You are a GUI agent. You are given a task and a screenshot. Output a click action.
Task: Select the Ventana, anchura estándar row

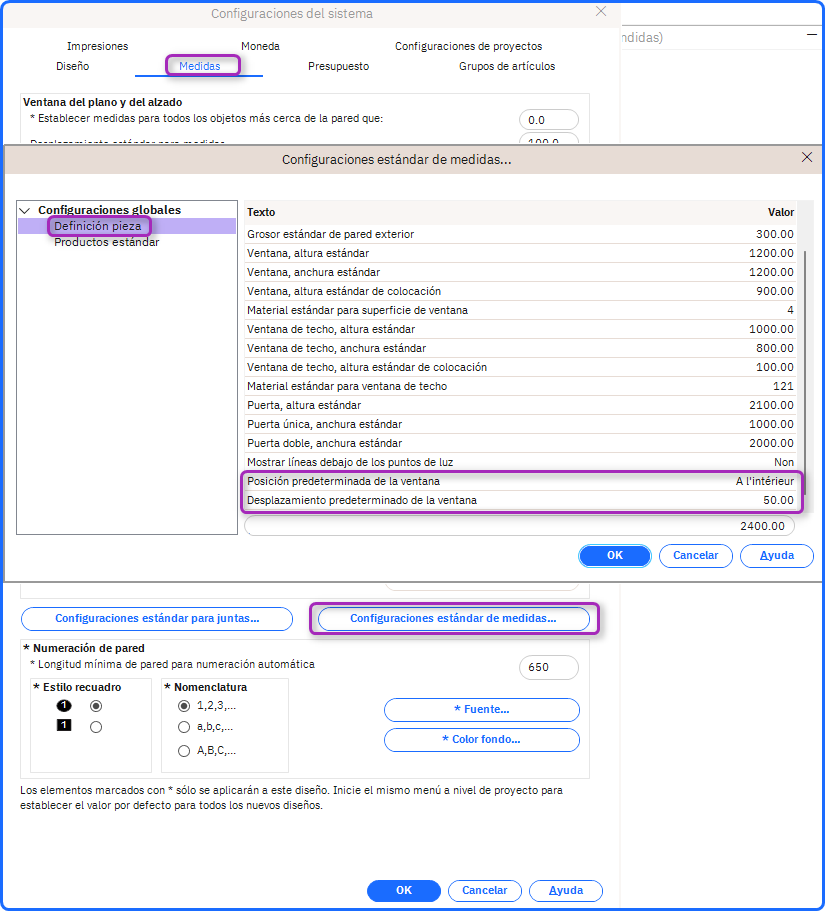point(520,272)
